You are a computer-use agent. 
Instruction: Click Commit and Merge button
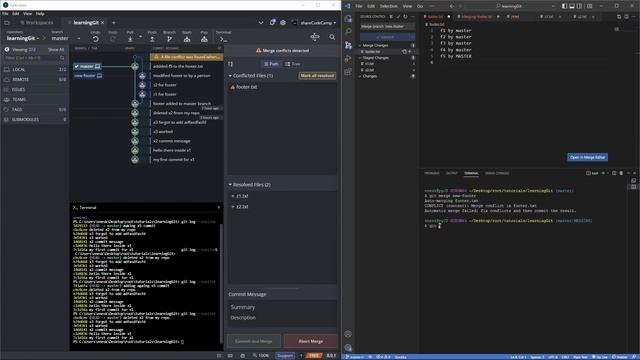pyautogui.click(x=254, y=341)
